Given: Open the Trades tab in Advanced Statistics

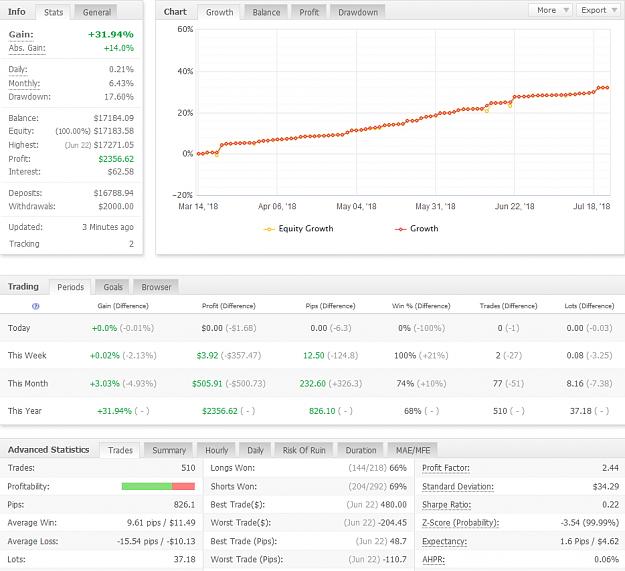Looking at the screenshot, I should click(x=120, y=450).
